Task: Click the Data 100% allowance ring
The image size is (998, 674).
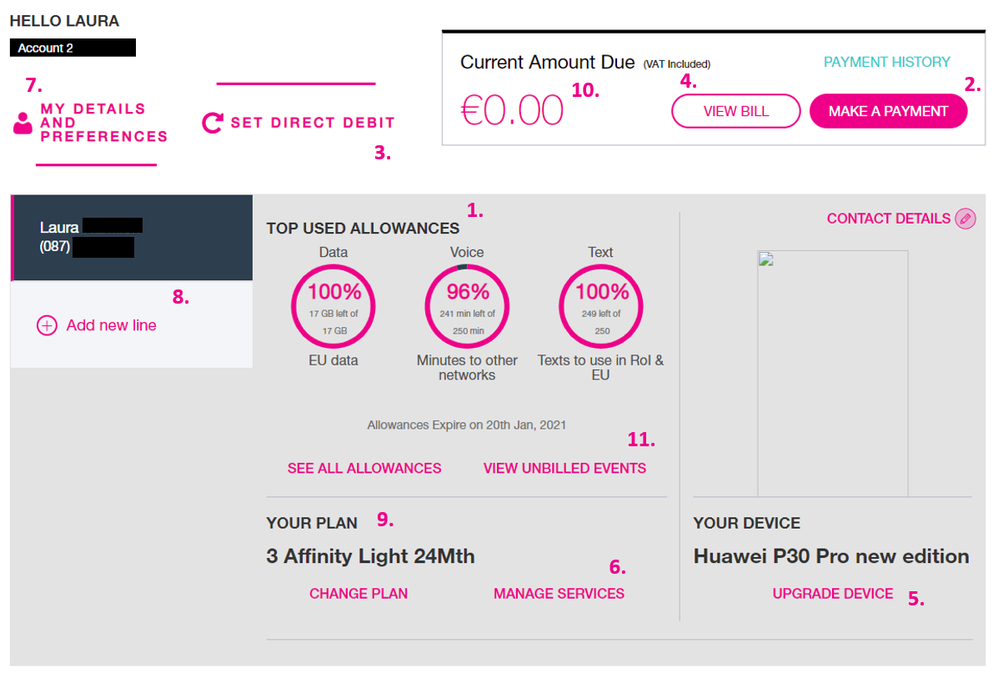Action: pos(334,307)
